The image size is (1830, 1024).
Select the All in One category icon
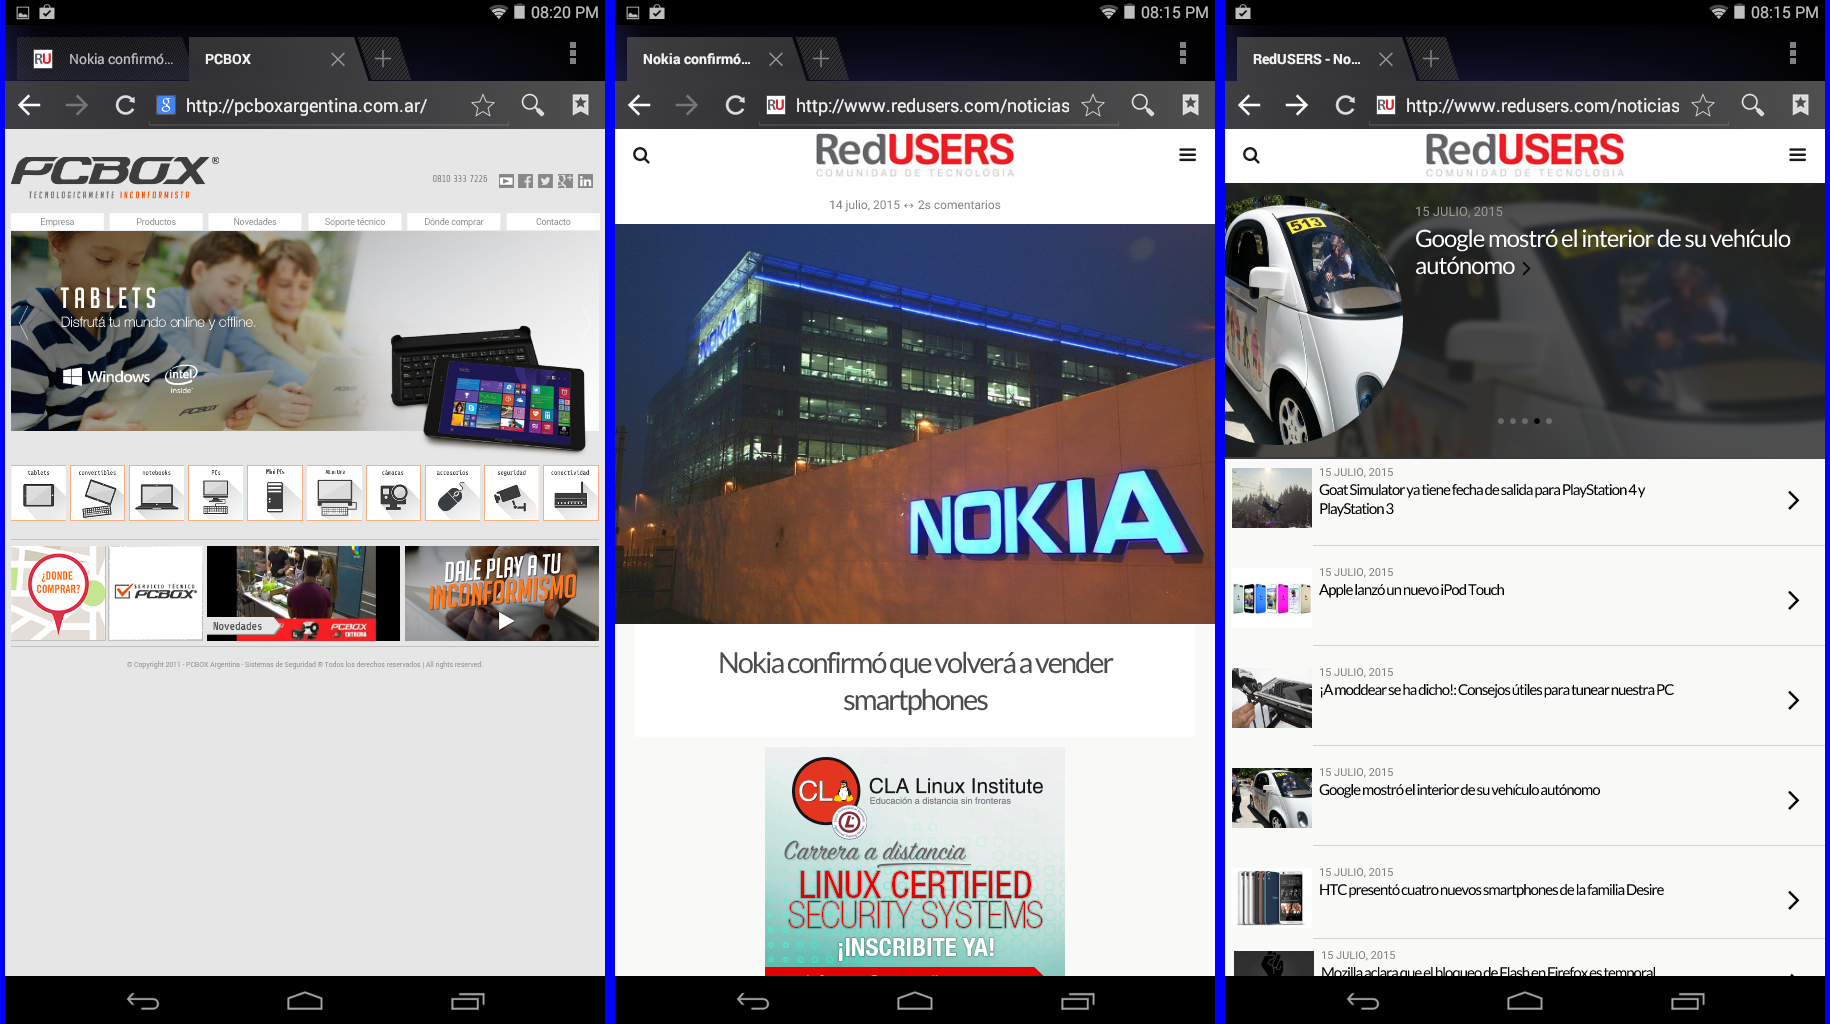[335, 493]
